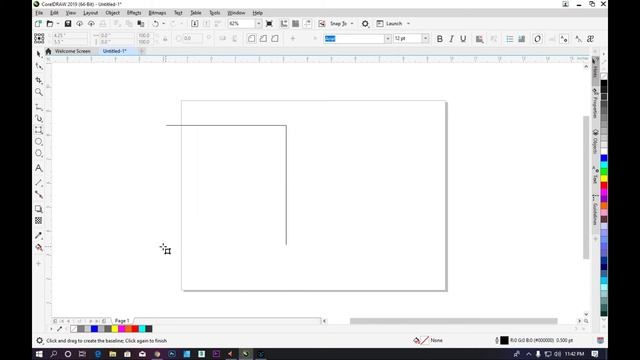640x360 pixels.
Task: Toggle the round corner button
Action: click(x=251, y=39)
